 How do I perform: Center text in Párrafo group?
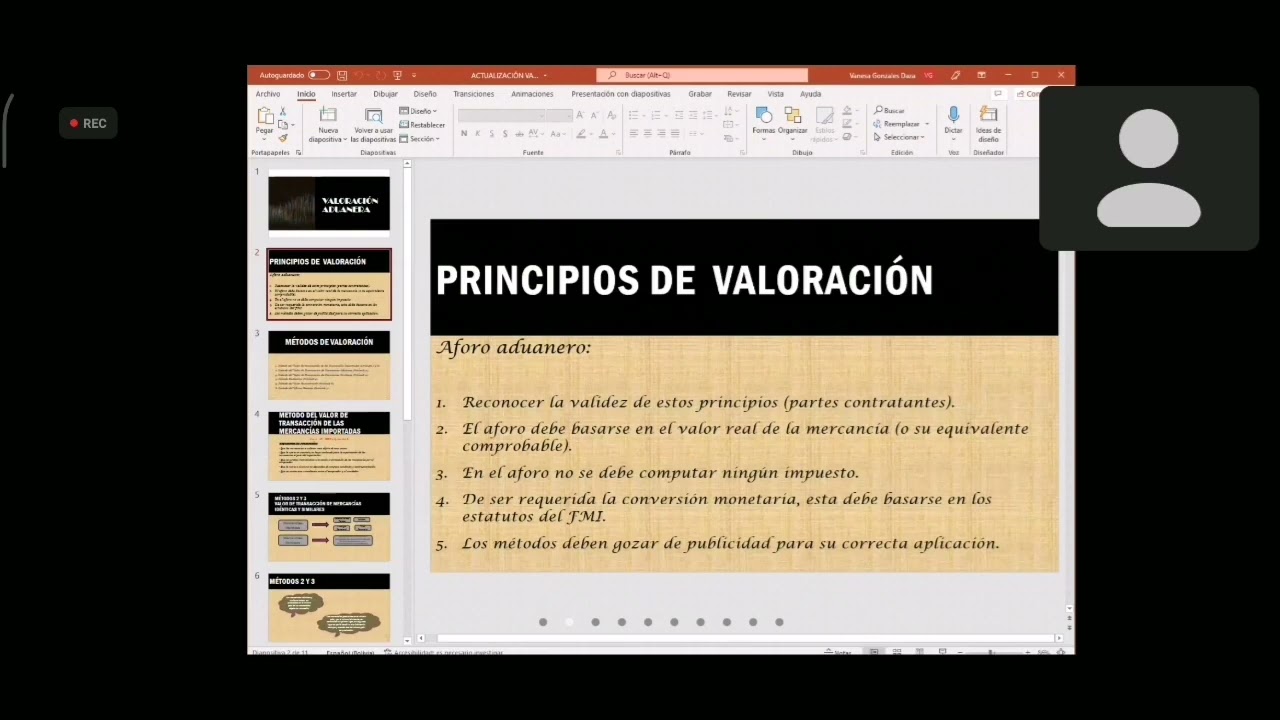(x=647, y=134)
